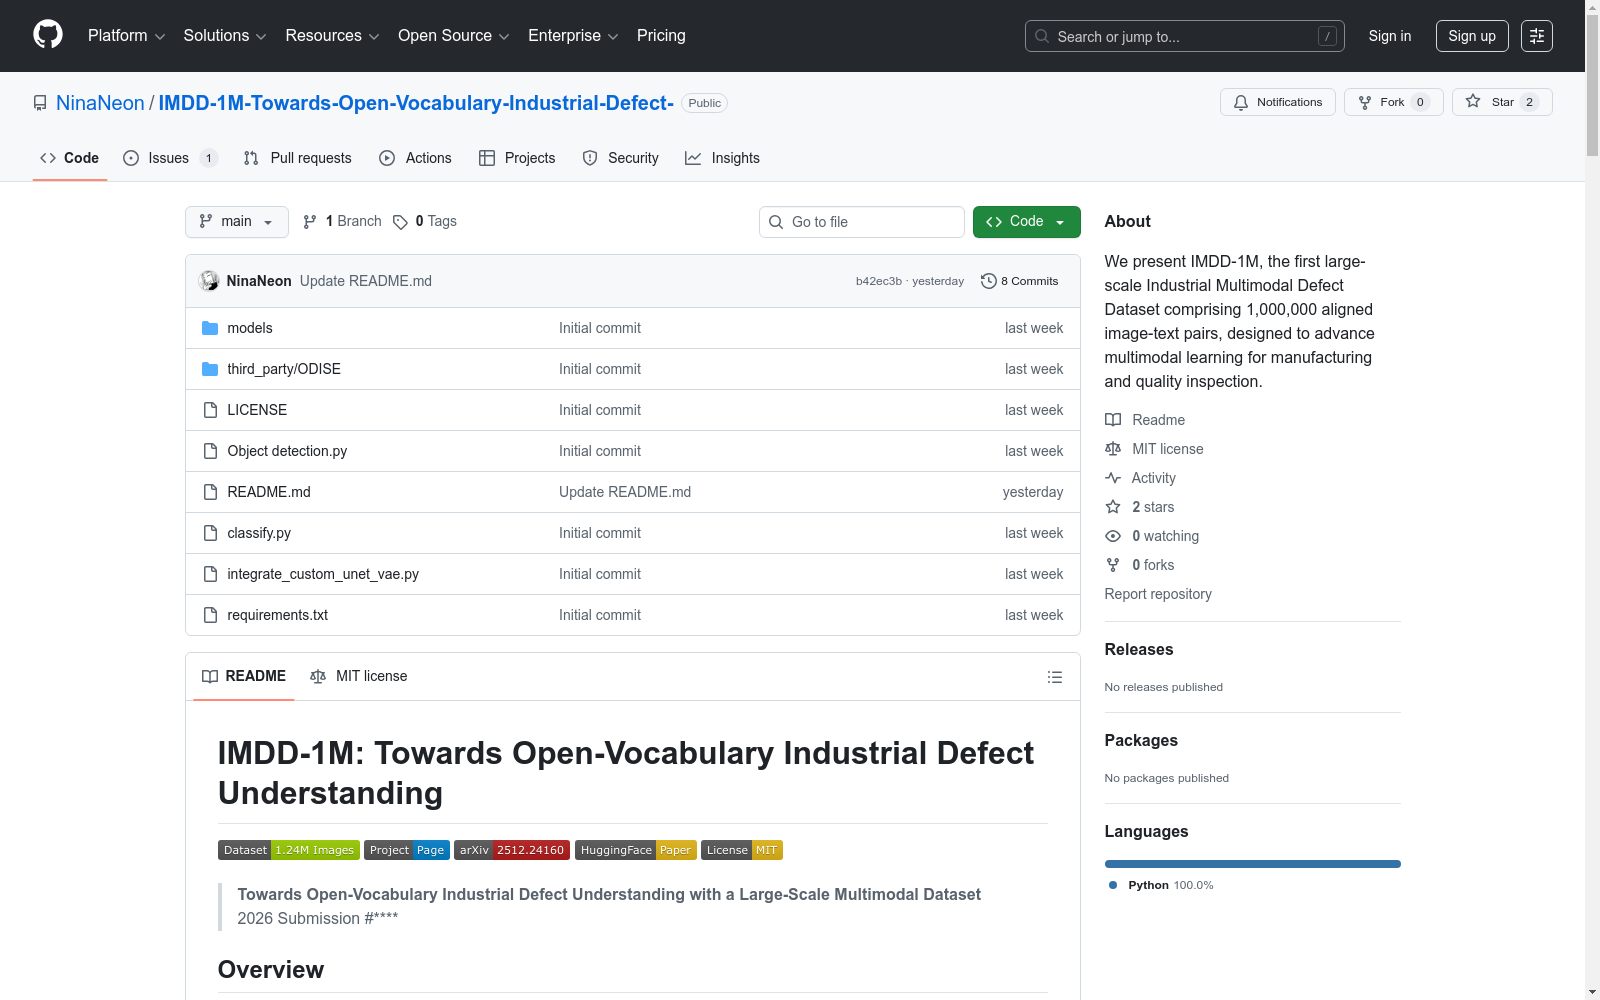The height and width of the screenshot is (1000, 1600).
Task: Click the Go to file search field
Action: (x=862, y=222)
